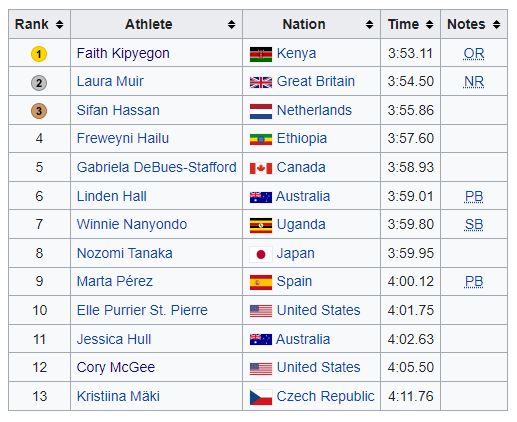Screen dimensions: 517x422
Task: Open Kristiina Mäki athlete link
Action: tap(118, 396)
